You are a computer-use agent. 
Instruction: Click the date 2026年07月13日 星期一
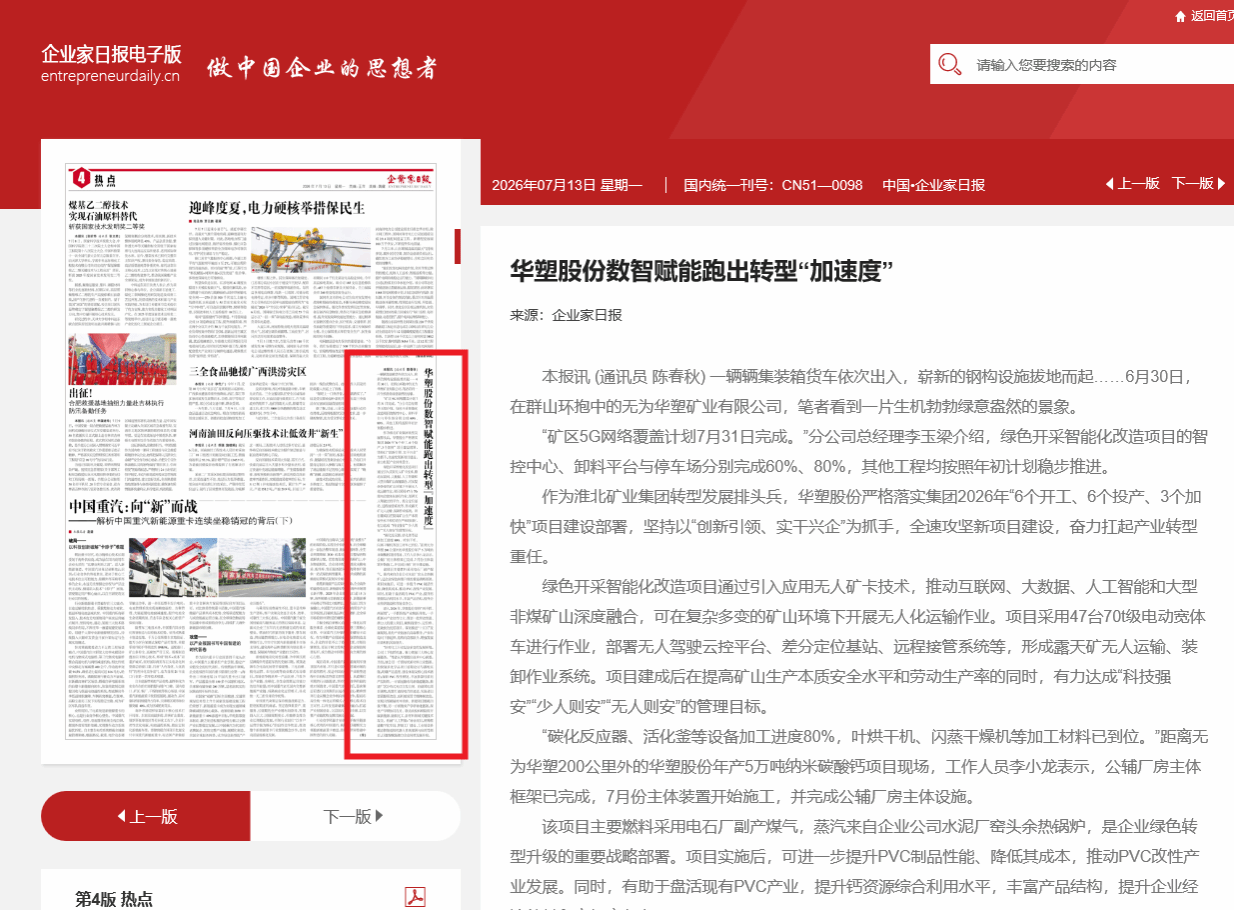(567, 185)
